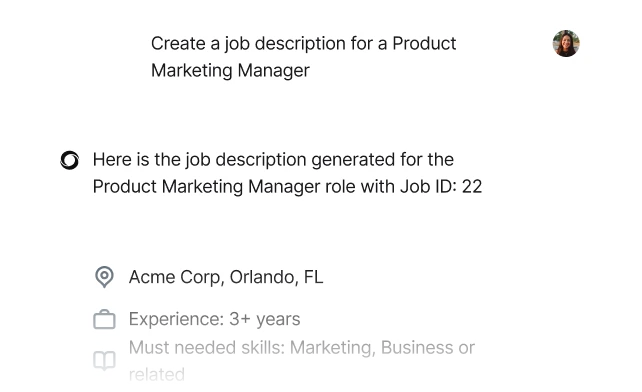The width and height of the screenshot is (642, 392).
Task: Click the "3+ years" value
Action: tap(264, 319)
